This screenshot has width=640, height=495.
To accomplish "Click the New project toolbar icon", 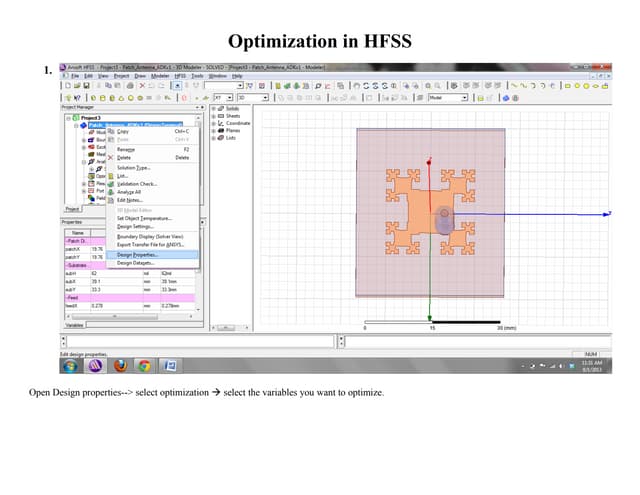I will (x=67, y=87).
